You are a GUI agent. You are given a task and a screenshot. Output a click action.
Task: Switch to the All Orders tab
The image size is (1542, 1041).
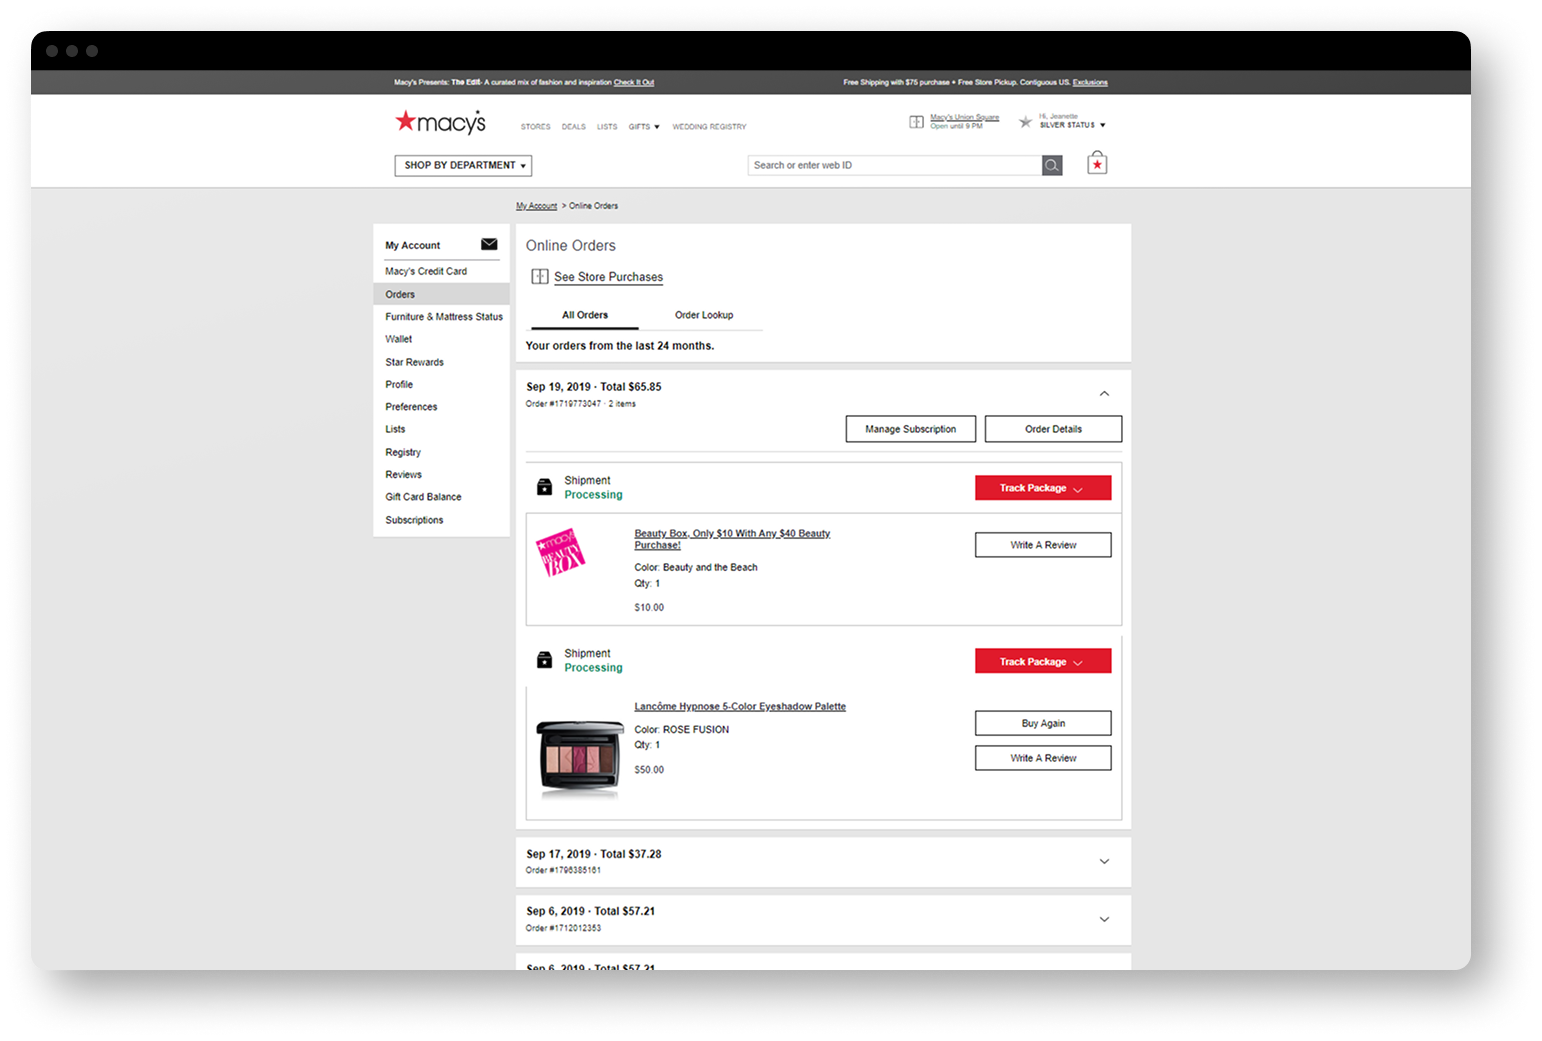pos(585,315)
